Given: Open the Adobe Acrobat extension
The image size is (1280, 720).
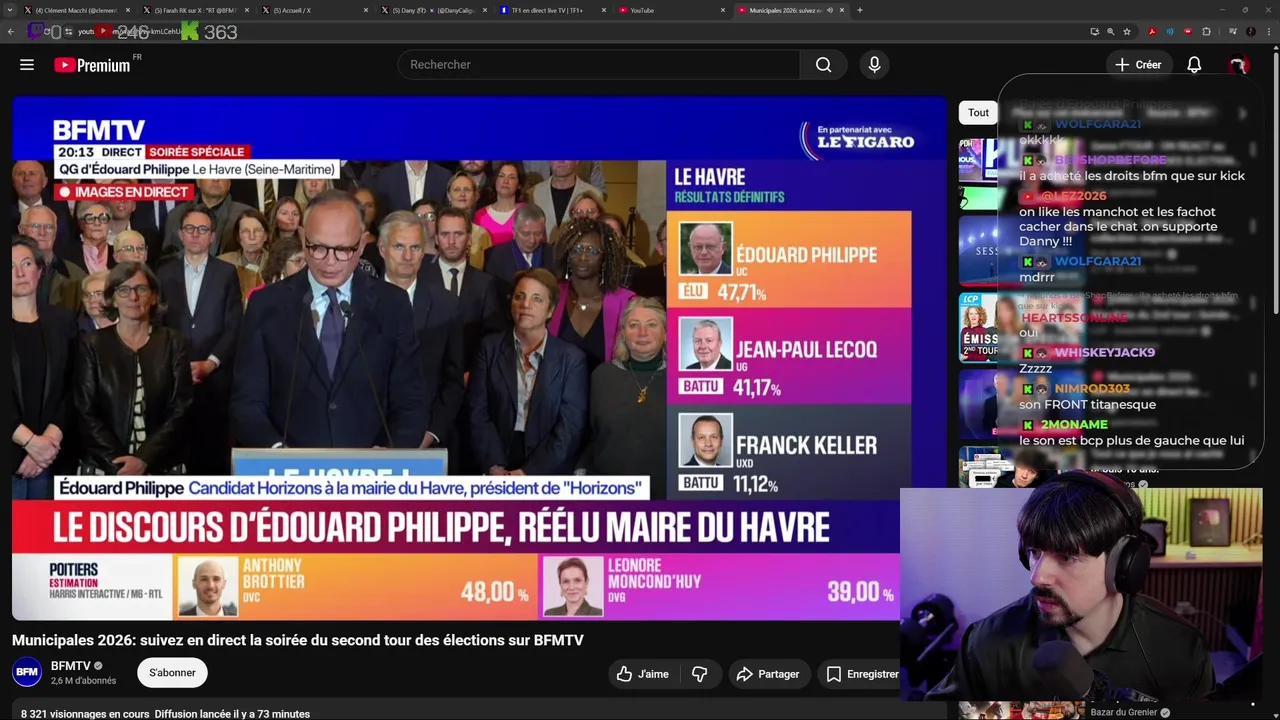Looking at the screenshot, I should (x=1152, y=32).
